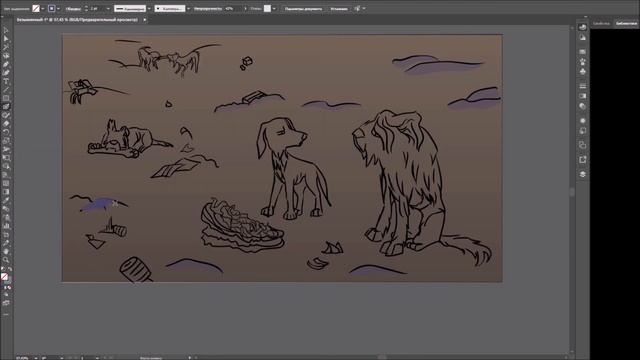Click the stroke weight value field
640x360 pixels.
(97, 9)
